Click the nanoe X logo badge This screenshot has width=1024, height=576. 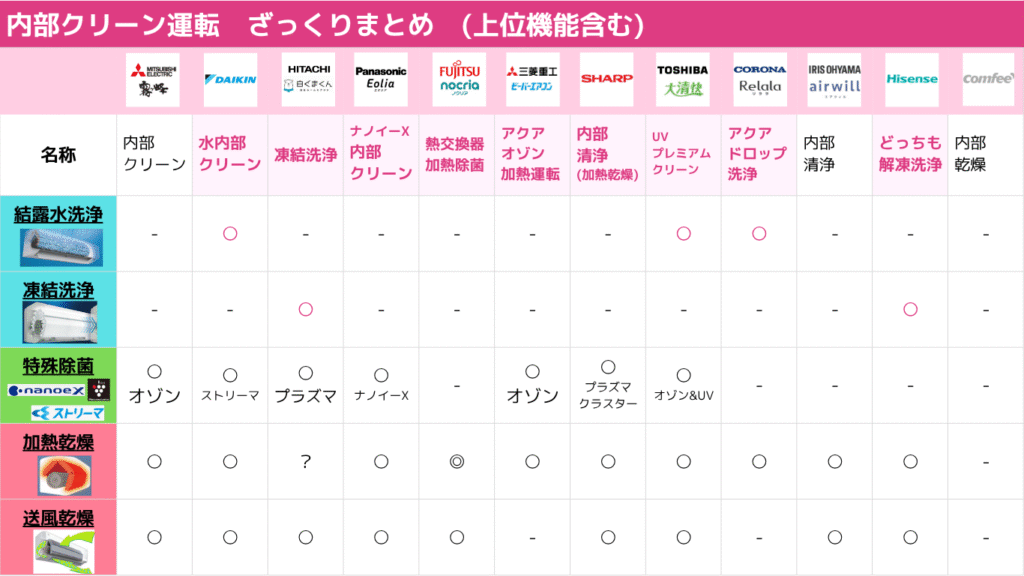click(x=46, y=391)
